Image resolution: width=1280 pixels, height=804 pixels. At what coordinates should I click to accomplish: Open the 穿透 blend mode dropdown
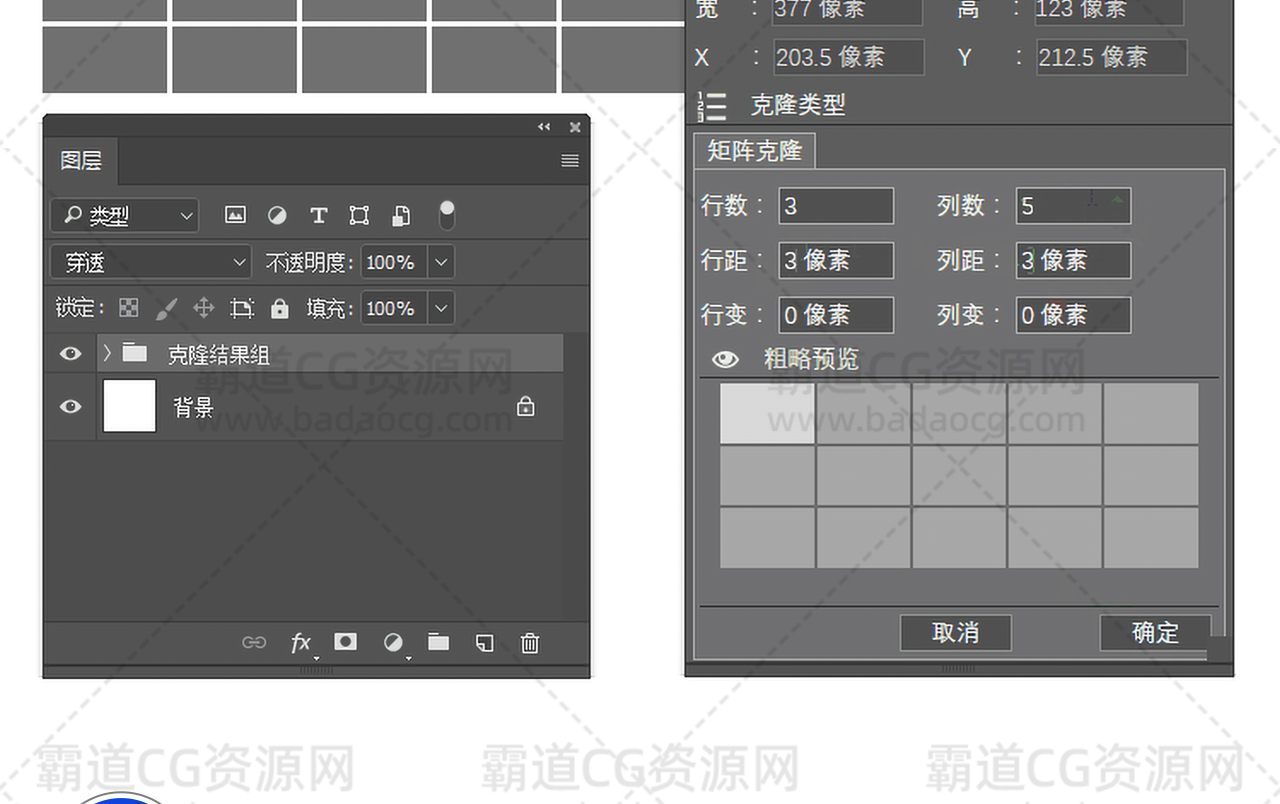click(150, 263)
